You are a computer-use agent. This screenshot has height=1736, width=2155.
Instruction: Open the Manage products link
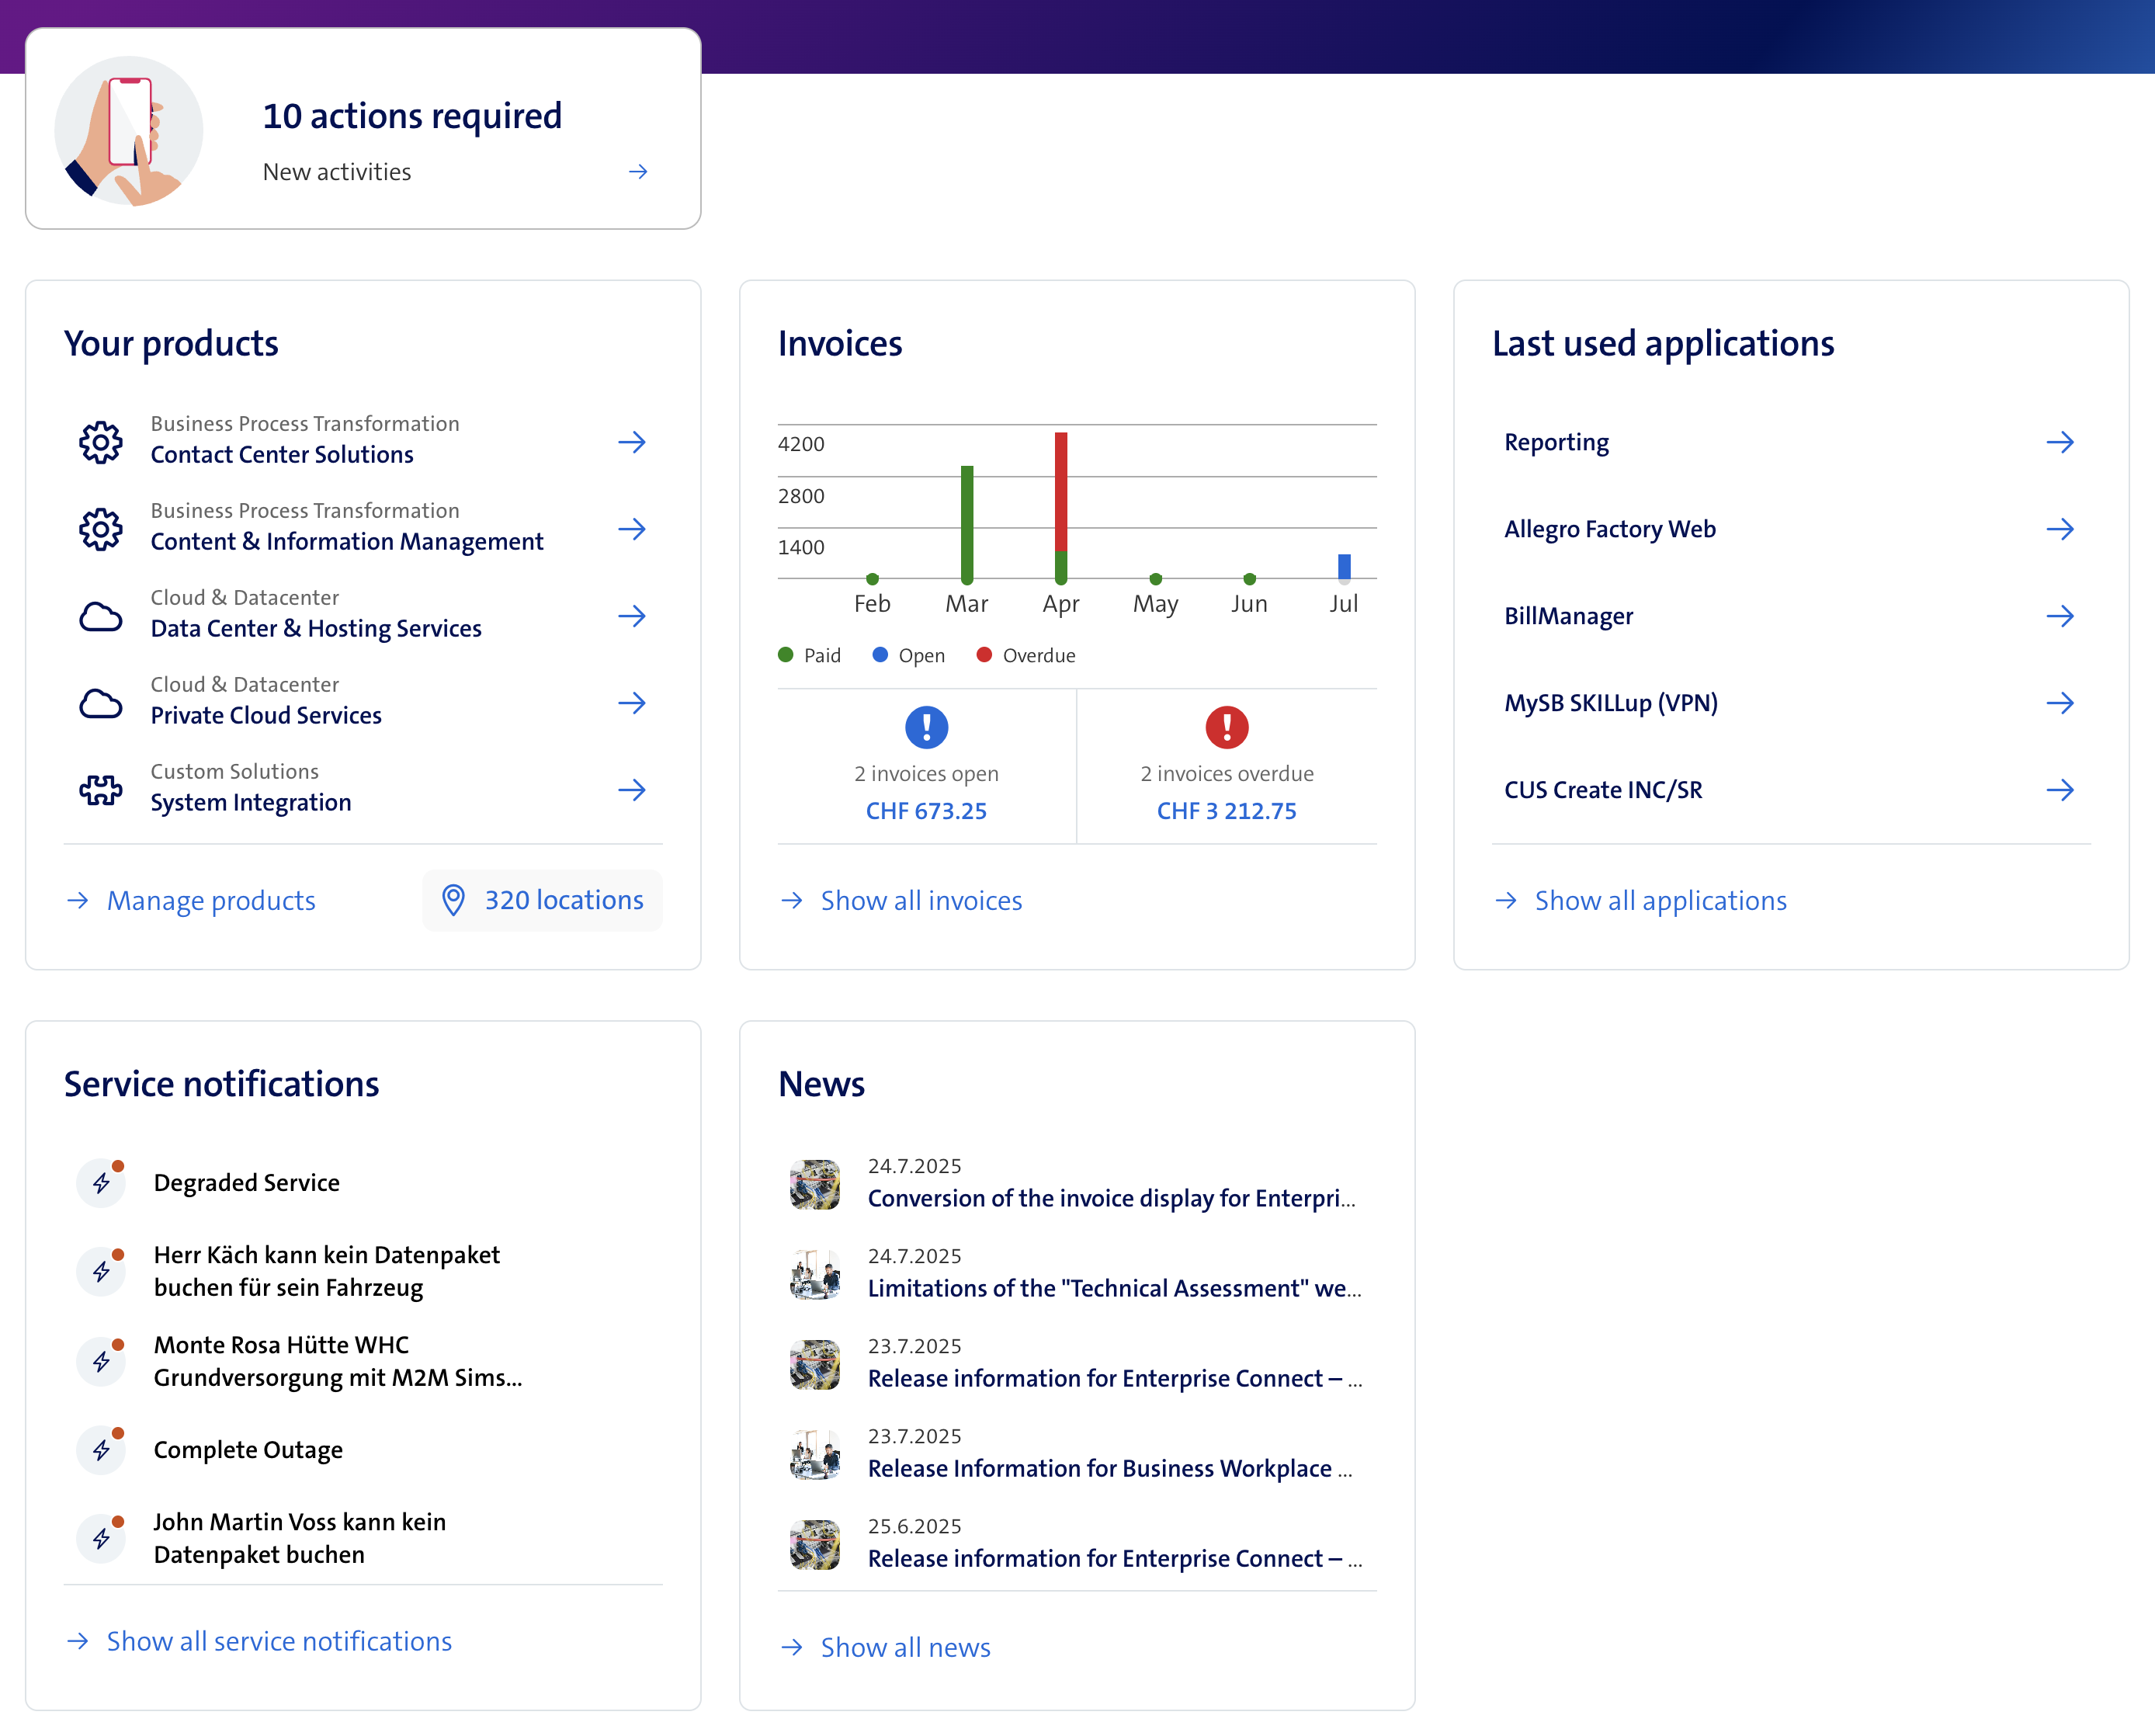211,900
